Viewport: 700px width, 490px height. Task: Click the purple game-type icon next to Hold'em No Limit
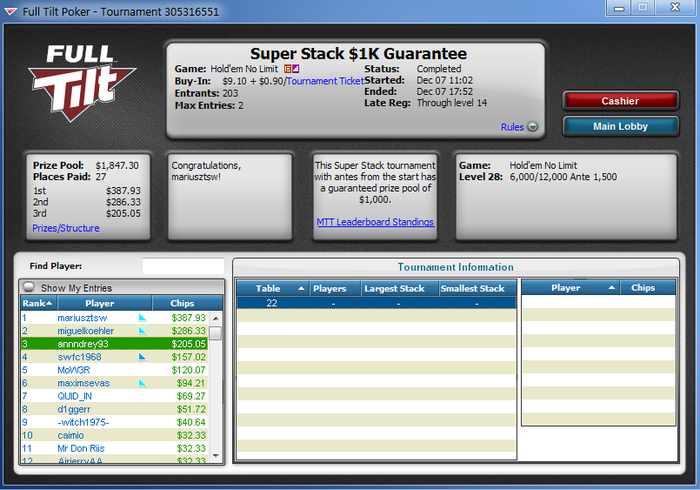coord(296,69)
